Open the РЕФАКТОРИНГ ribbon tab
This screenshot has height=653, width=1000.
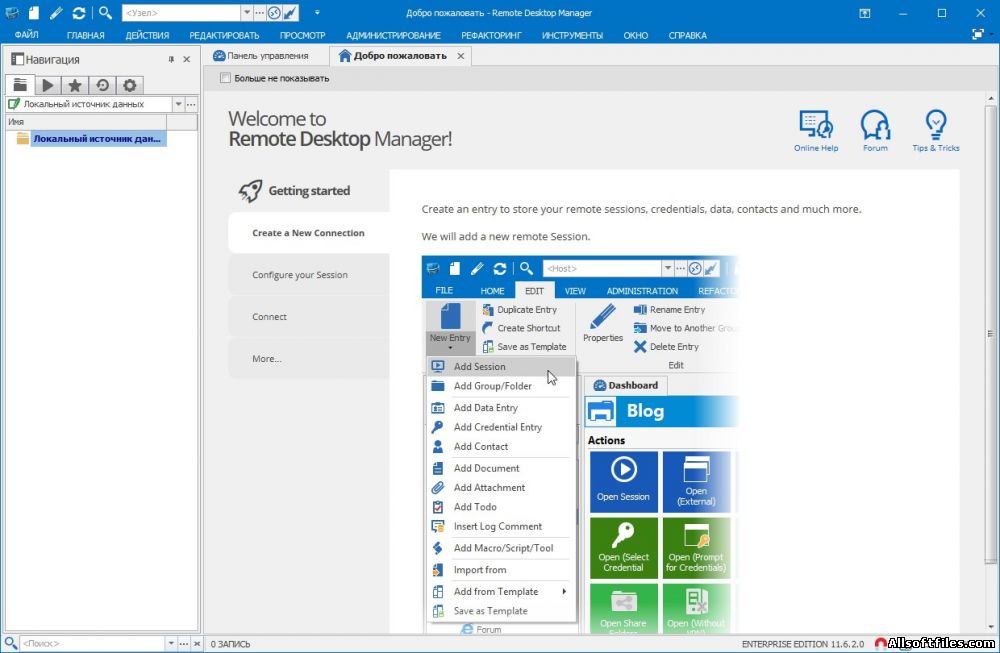491,35
